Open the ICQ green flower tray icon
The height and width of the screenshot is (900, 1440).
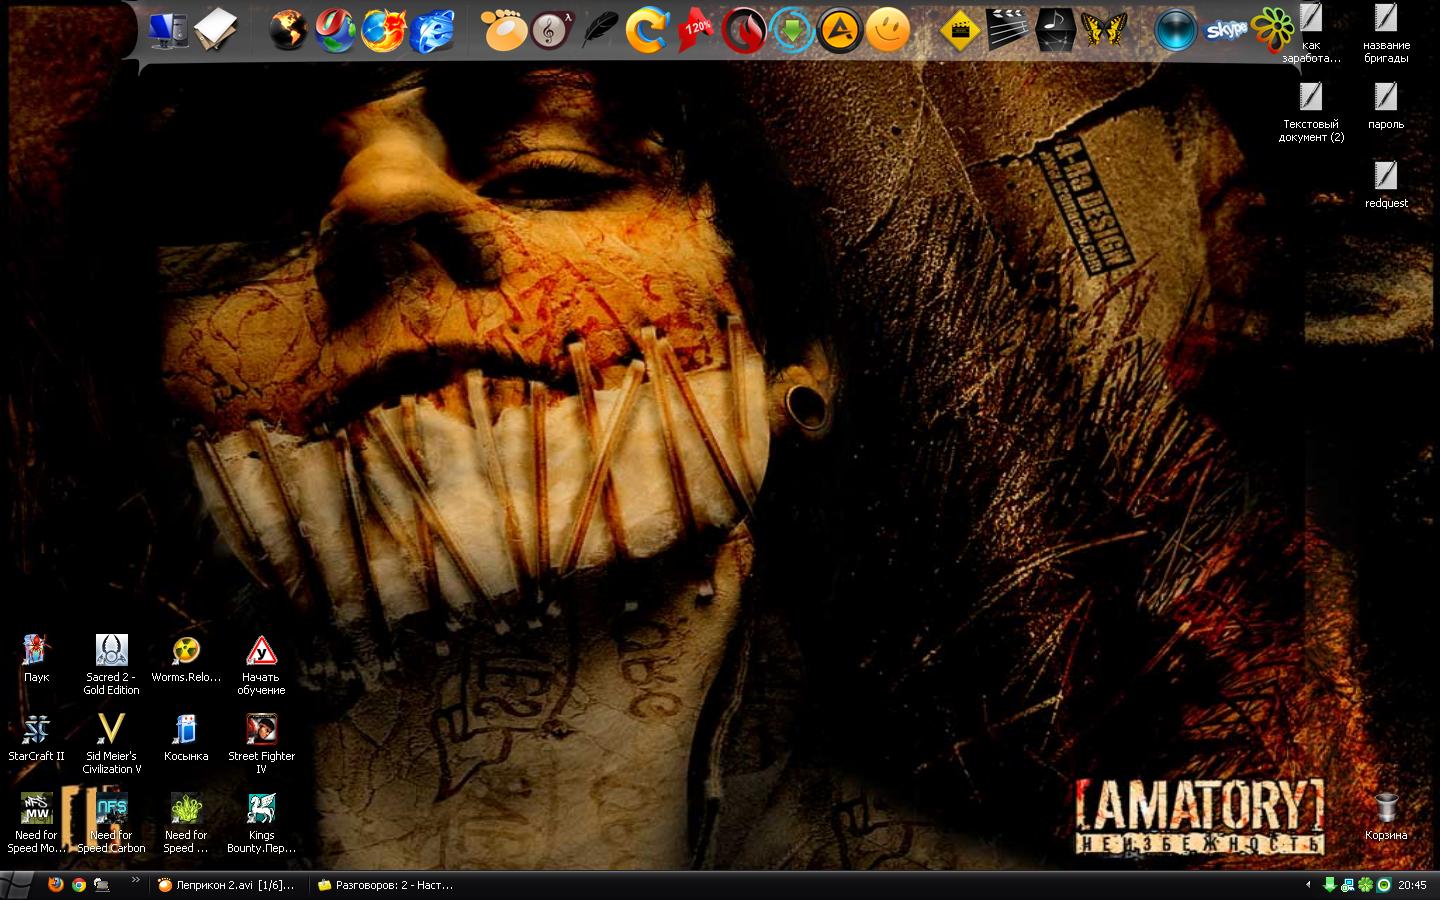pos(1366,885)
